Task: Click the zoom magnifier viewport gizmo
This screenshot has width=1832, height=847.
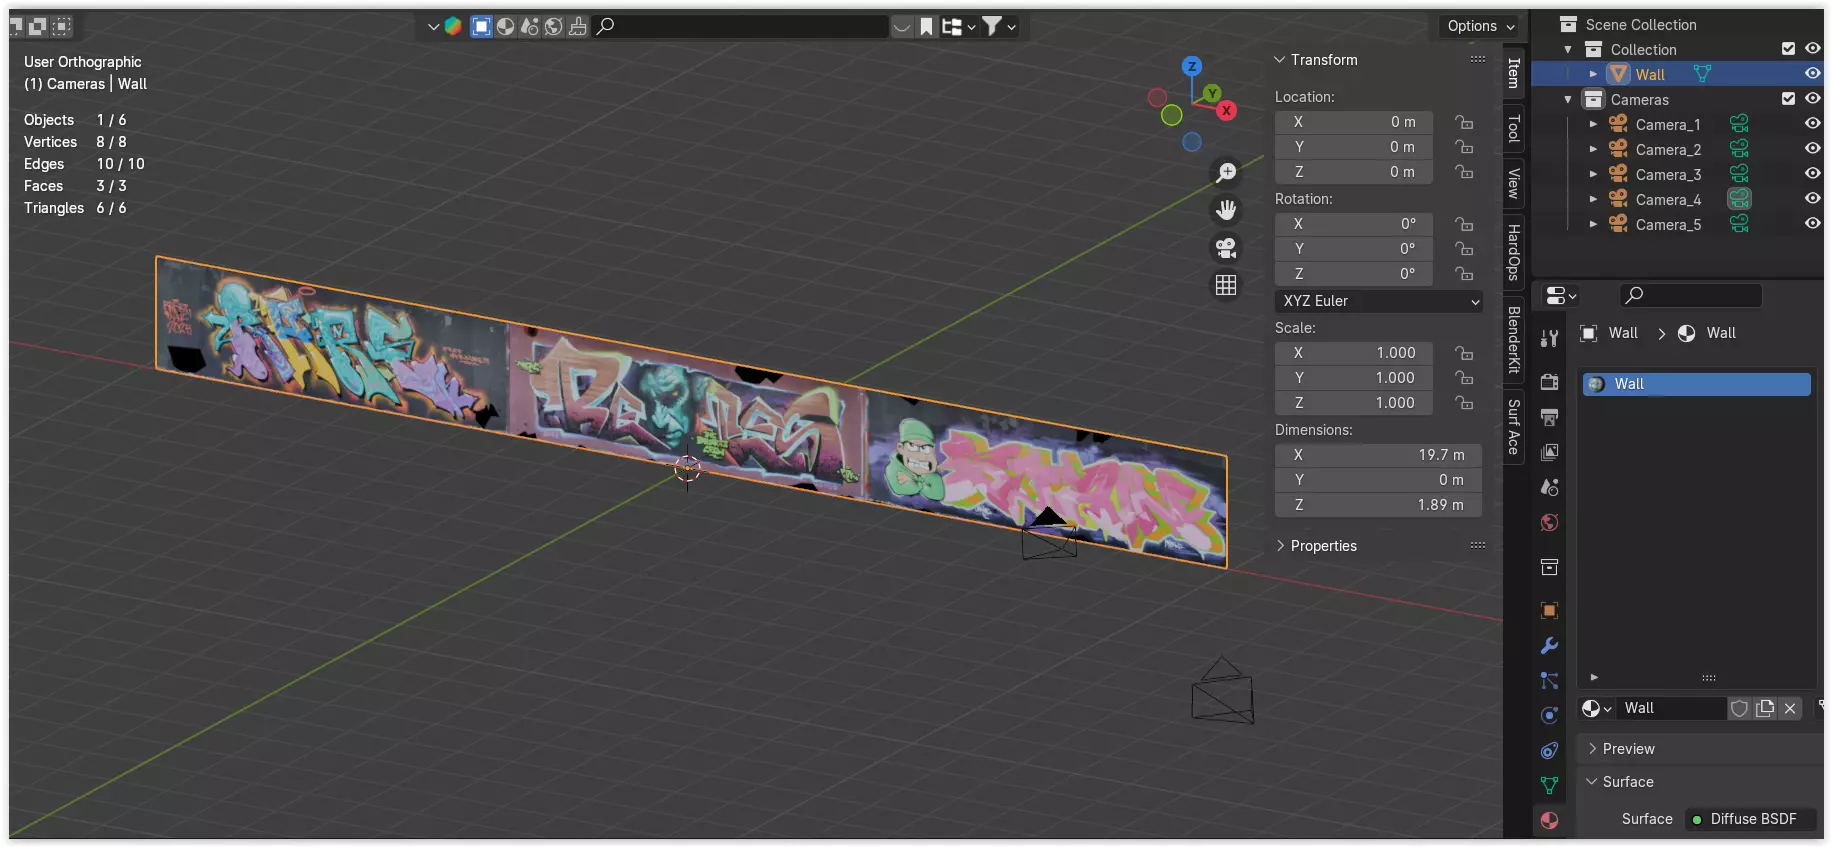Action: pyautogui.click(x=1226, y=173)
